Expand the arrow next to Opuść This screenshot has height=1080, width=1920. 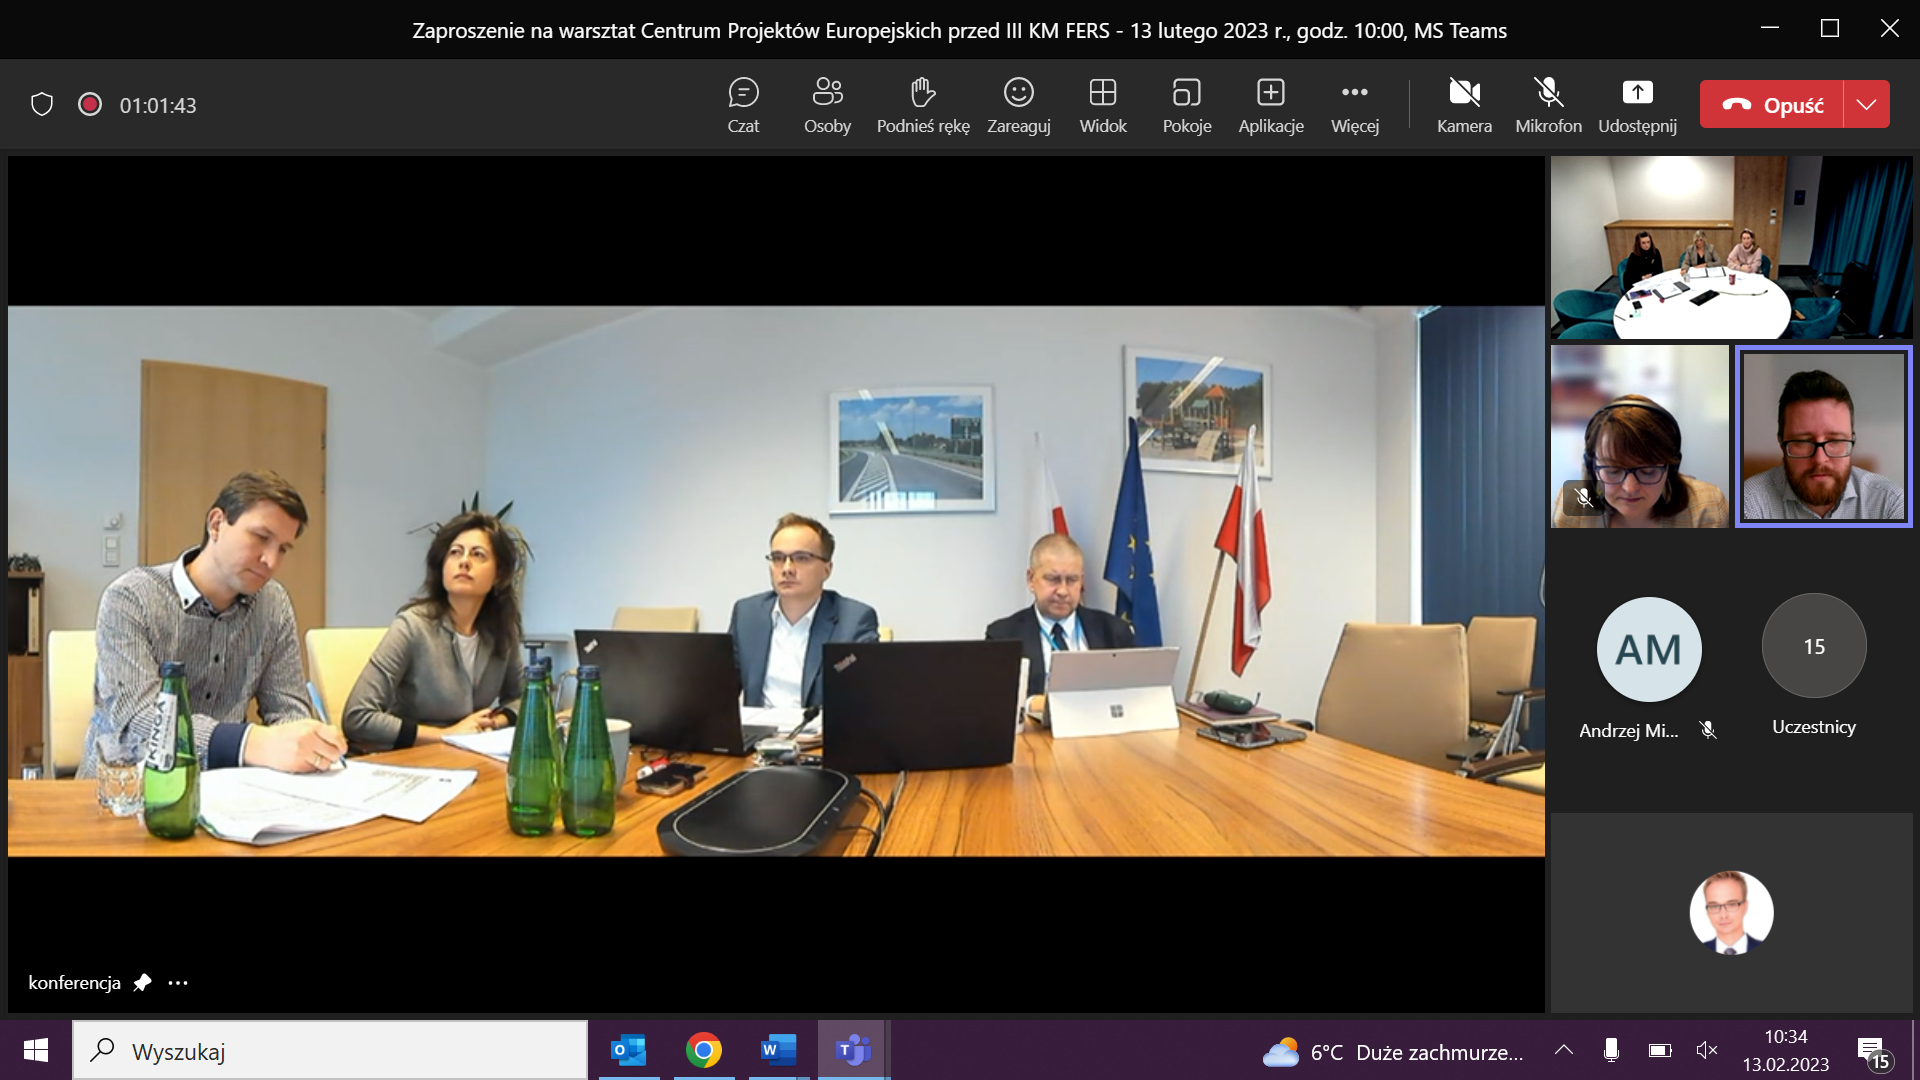1866,105
